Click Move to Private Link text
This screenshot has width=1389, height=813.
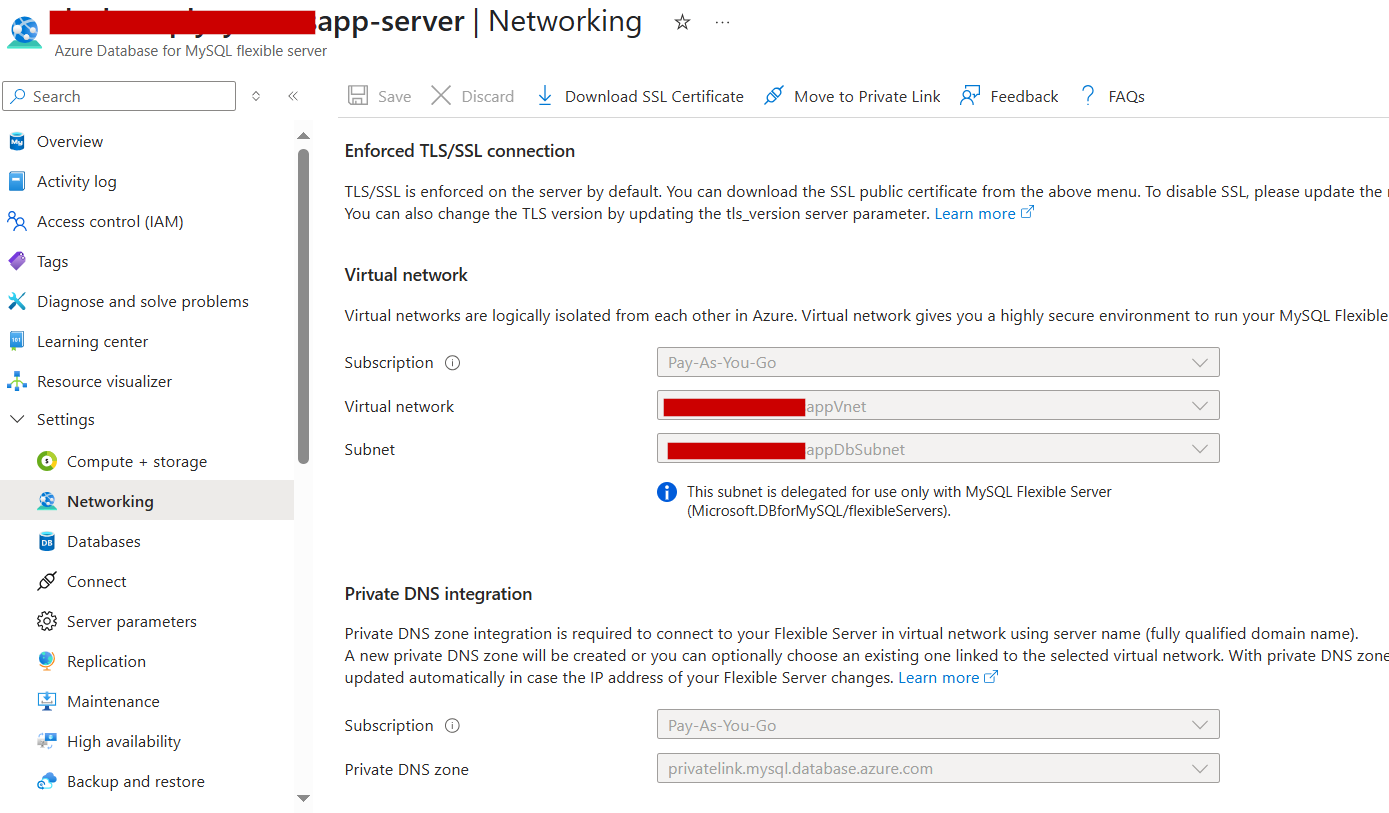click(x=867, y=97)
